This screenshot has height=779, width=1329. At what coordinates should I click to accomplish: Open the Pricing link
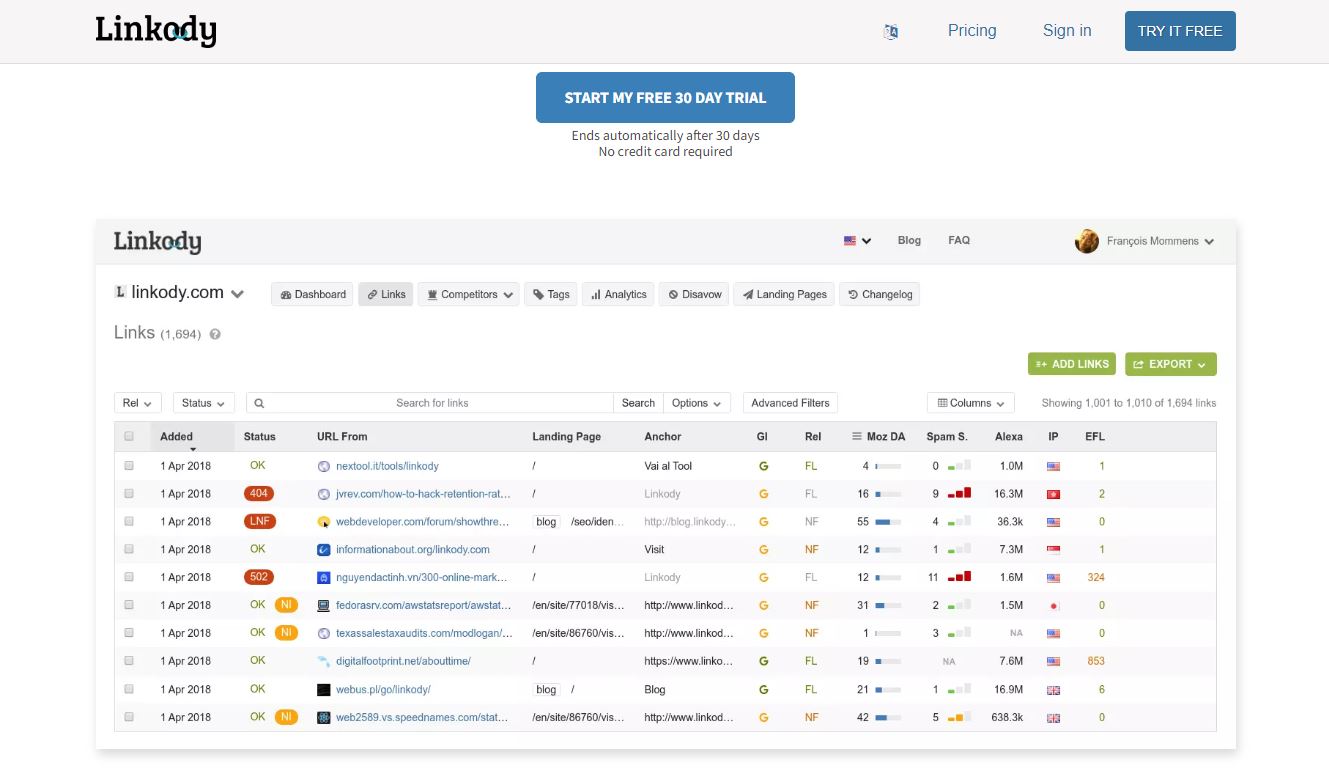pos(972,31)
